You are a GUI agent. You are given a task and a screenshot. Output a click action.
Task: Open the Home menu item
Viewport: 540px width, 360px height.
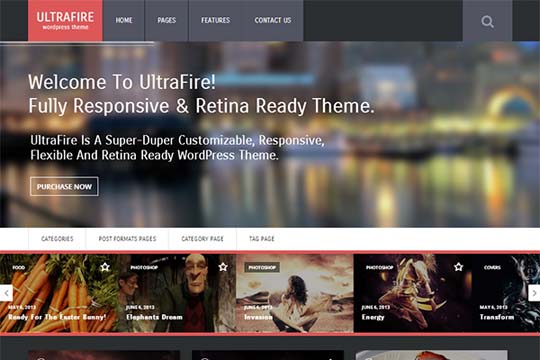pyautogui.click(x=124, y=20)
